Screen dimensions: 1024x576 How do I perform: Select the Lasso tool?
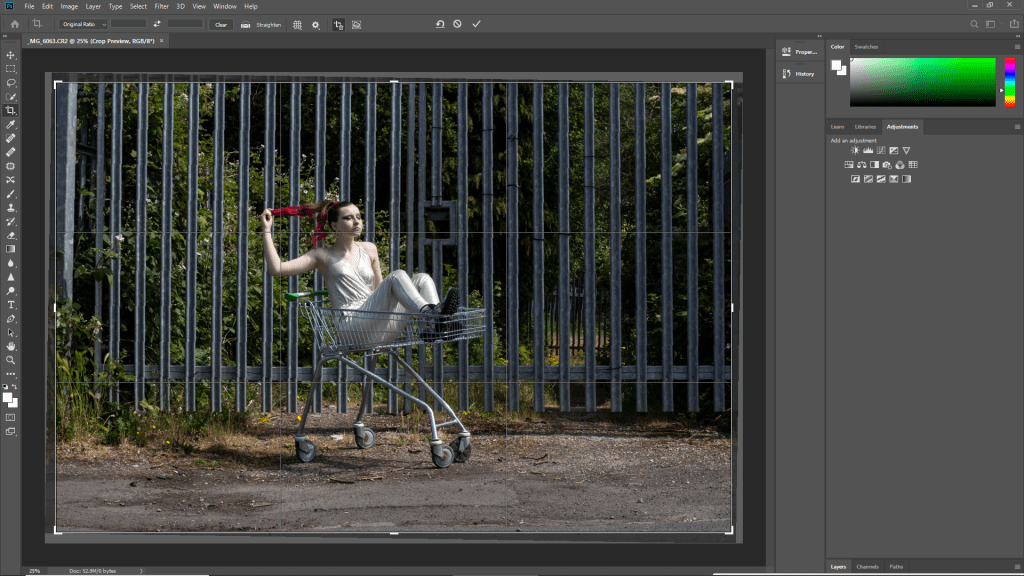click(11, 83)
